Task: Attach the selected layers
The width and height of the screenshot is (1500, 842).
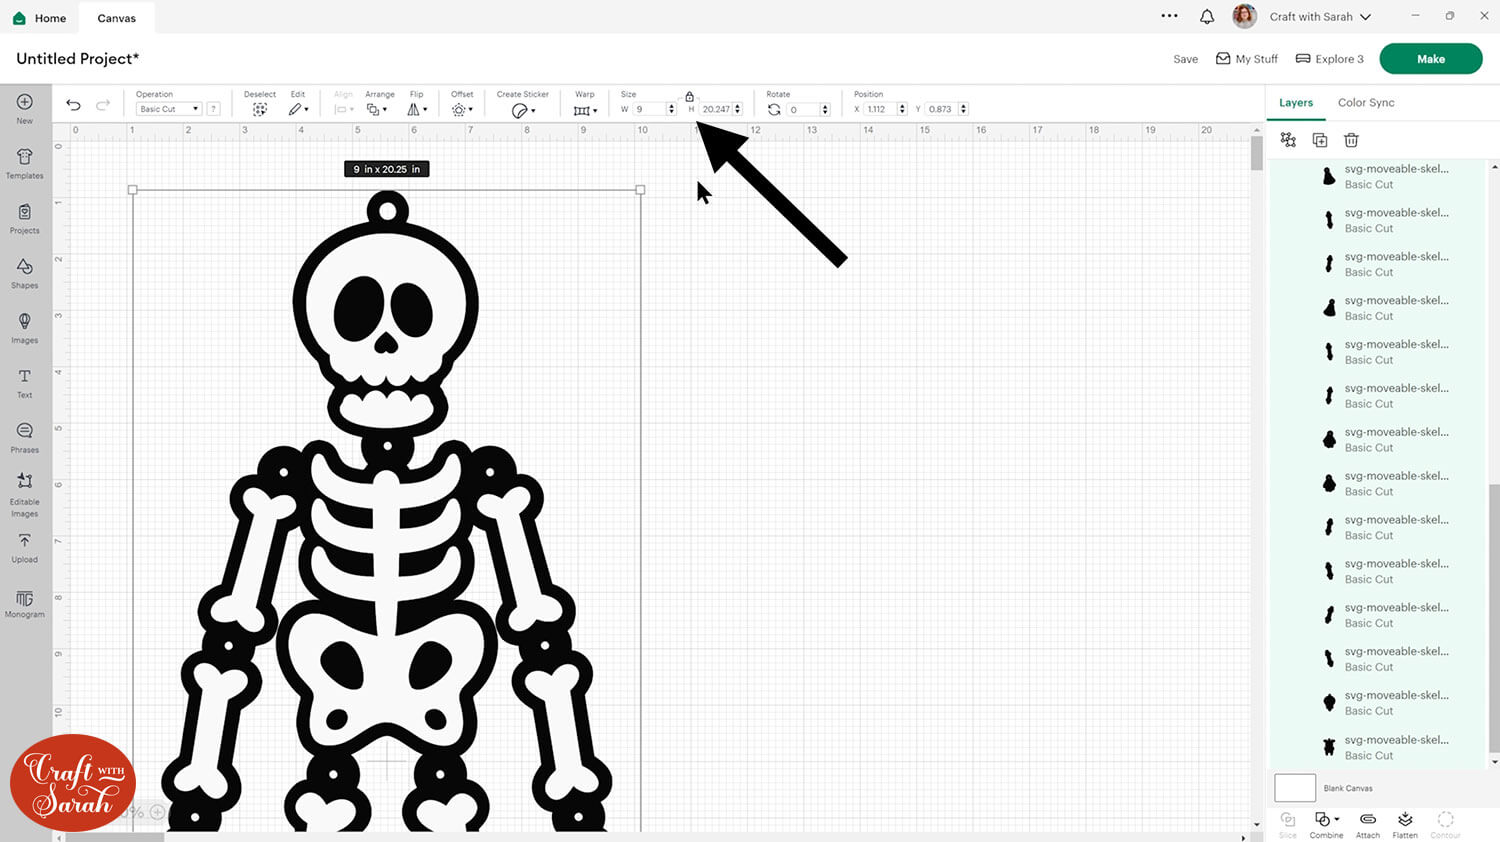Action: coord(1366,823)
